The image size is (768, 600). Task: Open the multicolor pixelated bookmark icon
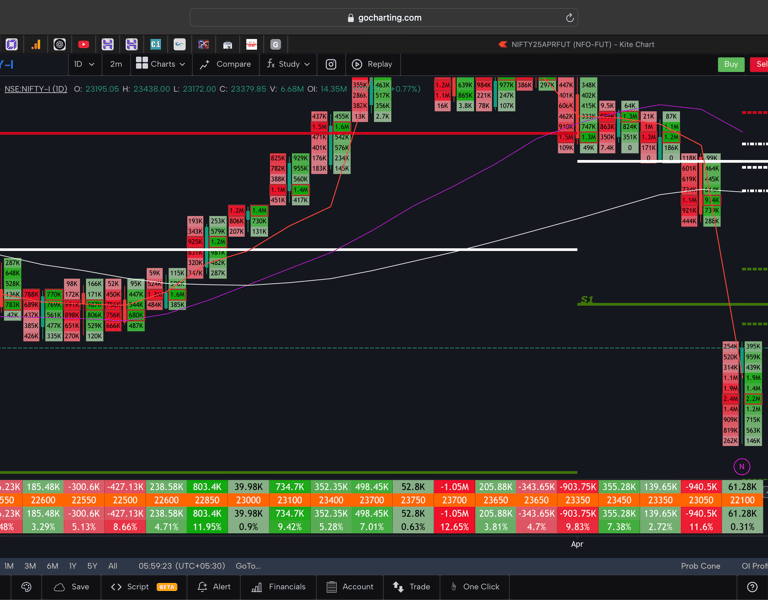tap(204, 45)
